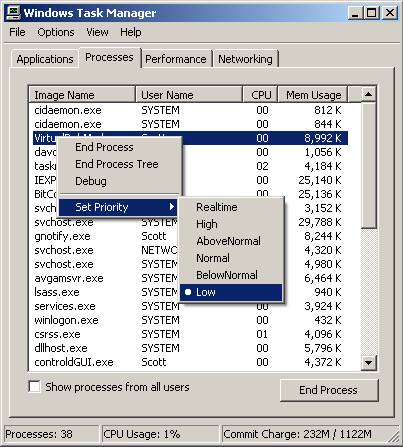Image resolution: width=403 pixels, height=447 pixels.
Task: Open the File menu
Action: pos(17,32)
